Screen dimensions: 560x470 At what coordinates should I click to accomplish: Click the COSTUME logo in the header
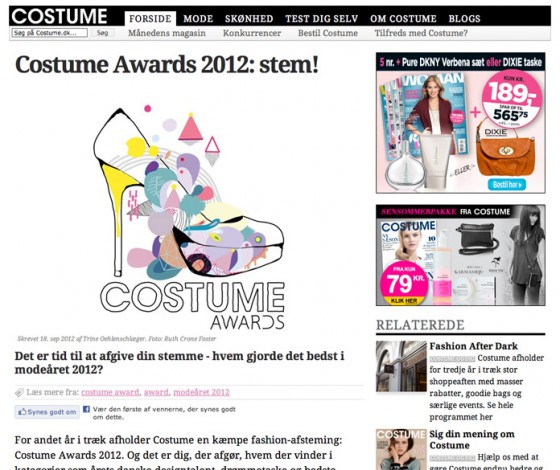click(59, 16)
